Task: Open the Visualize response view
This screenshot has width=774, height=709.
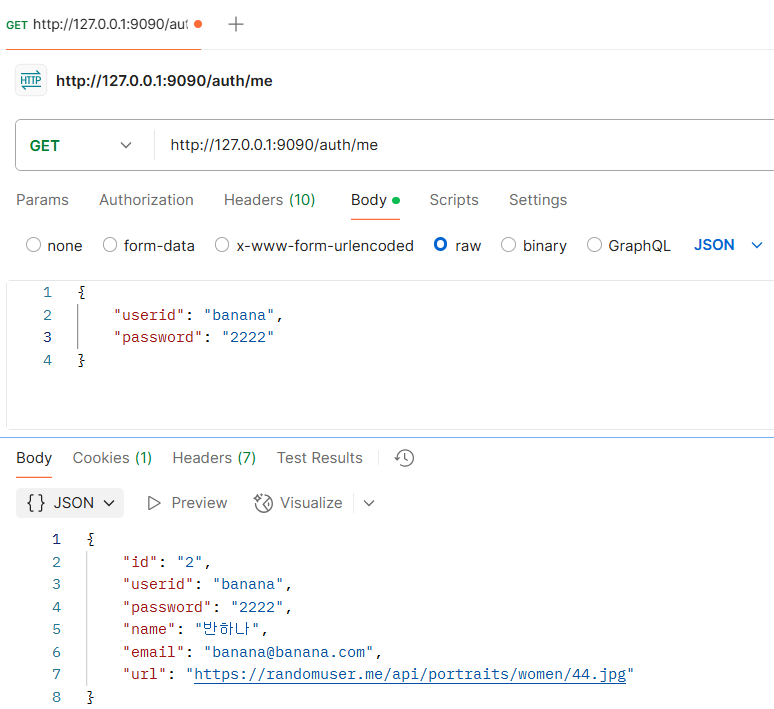Action: click(299, 503)
